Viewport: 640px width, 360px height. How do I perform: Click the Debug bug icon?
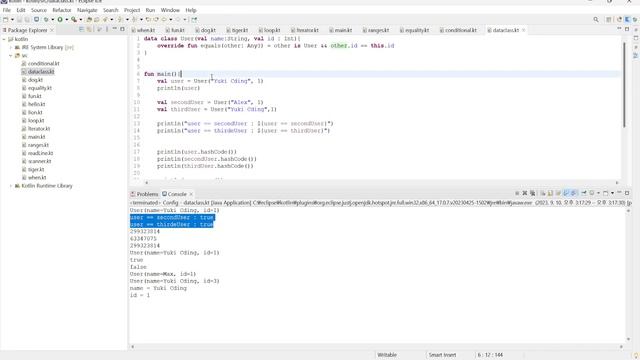click(x=46, y=20)
